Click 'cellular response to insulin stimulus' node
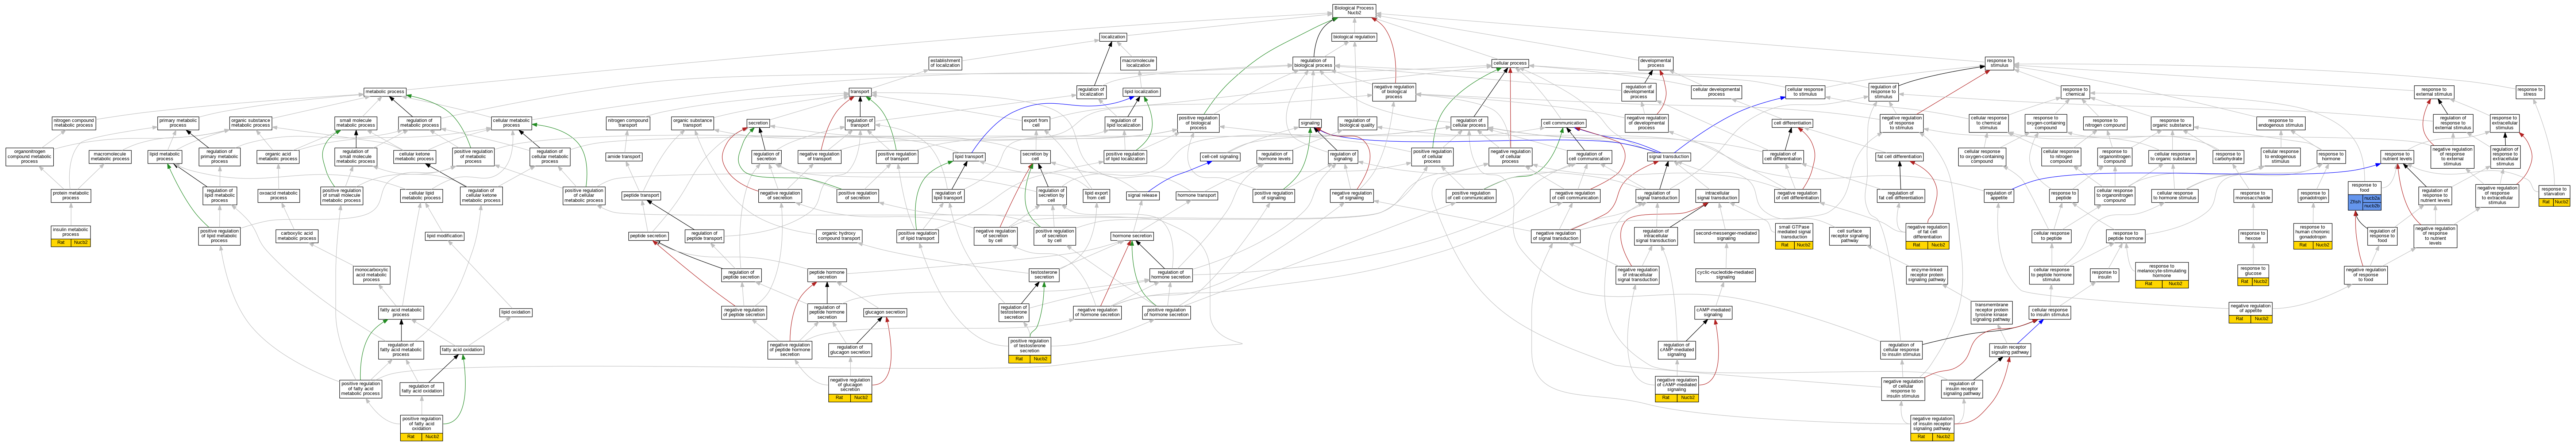The image size is (2576, 445). pos(2050,312)
